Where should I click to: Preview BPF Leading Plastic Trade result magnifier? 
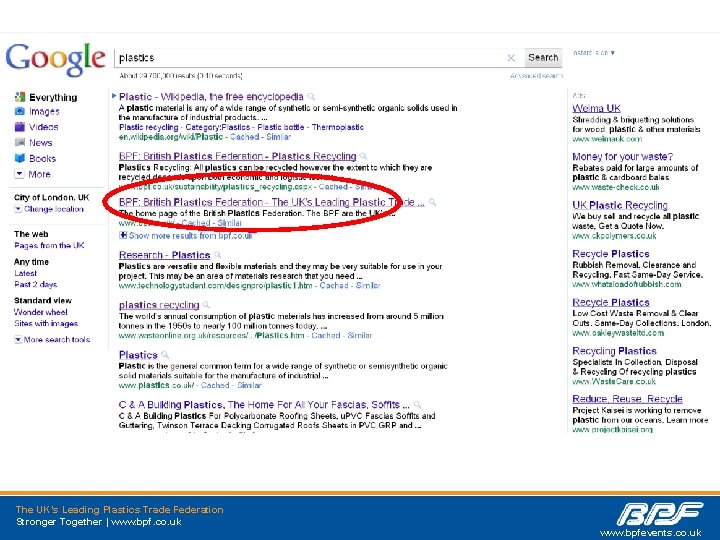coord(432,202)
